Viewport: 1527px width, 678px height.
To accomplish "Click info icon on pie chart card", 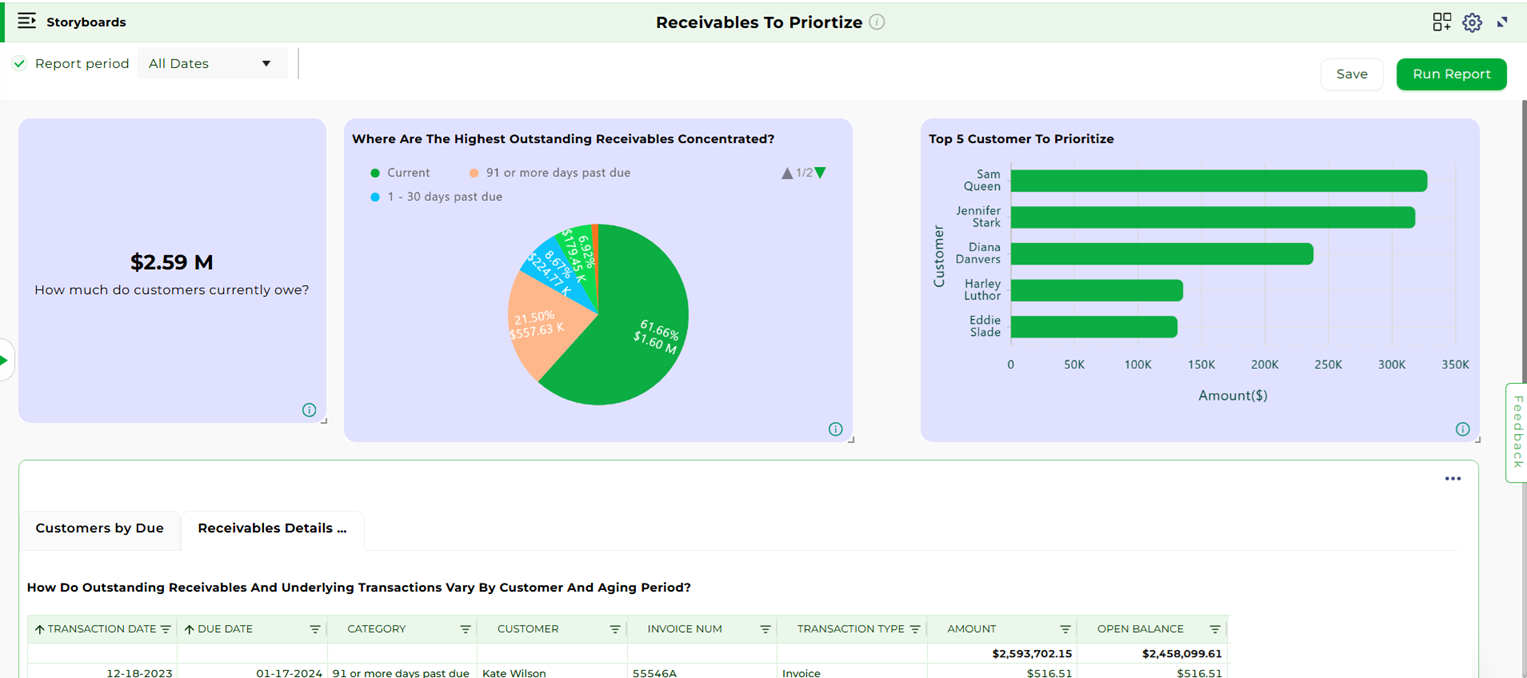I will 835,429.
